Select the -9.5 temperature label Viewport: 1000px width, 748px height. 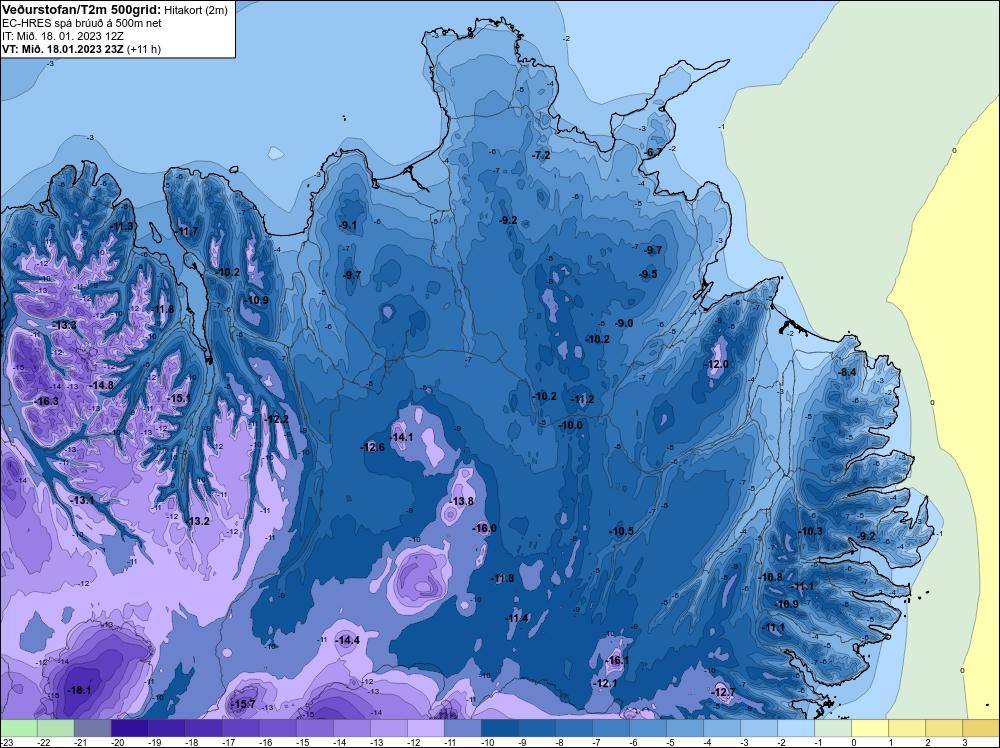click(648, 274)
